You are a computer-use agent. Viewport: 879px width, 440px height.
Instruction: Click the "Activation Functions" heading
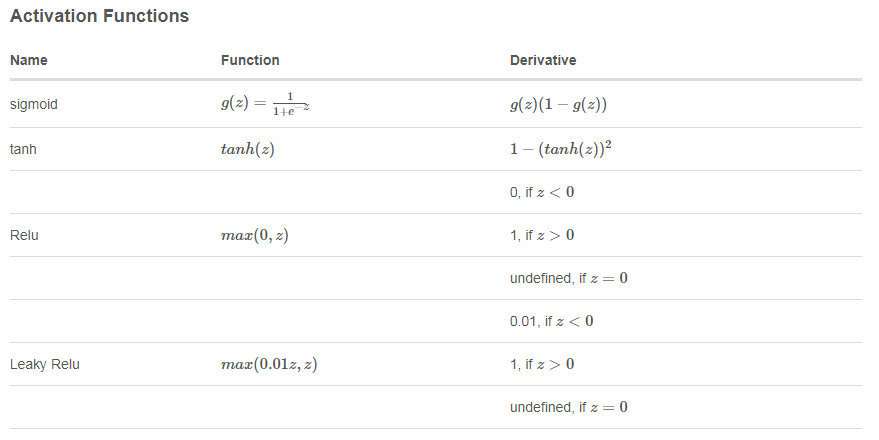click(99, 17)
